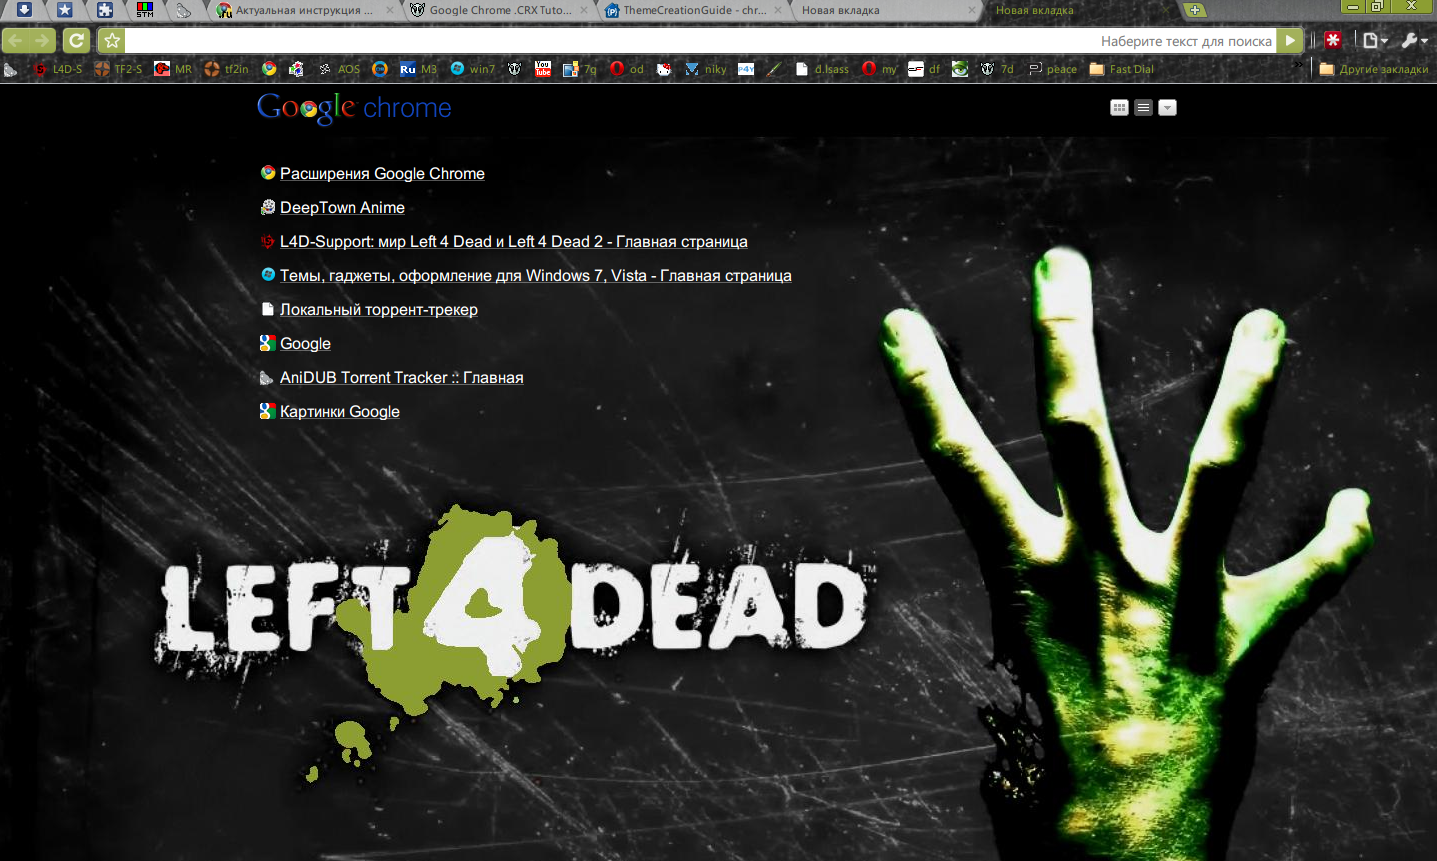Go back with the back arrow
Screen dimensions: 1437x861
(x=16, y=40)
